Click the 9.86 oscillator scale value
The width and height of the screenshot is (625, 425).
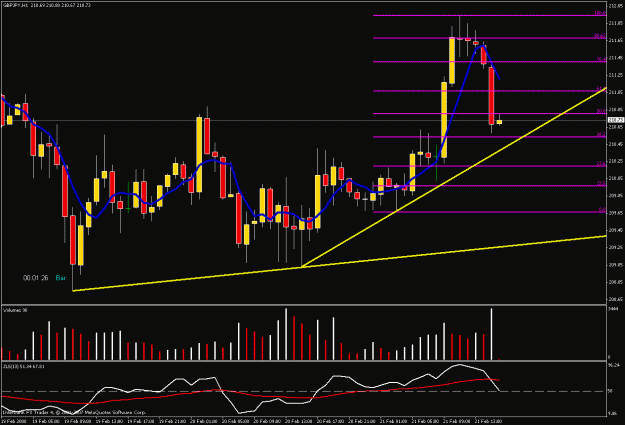coord(613,413)
